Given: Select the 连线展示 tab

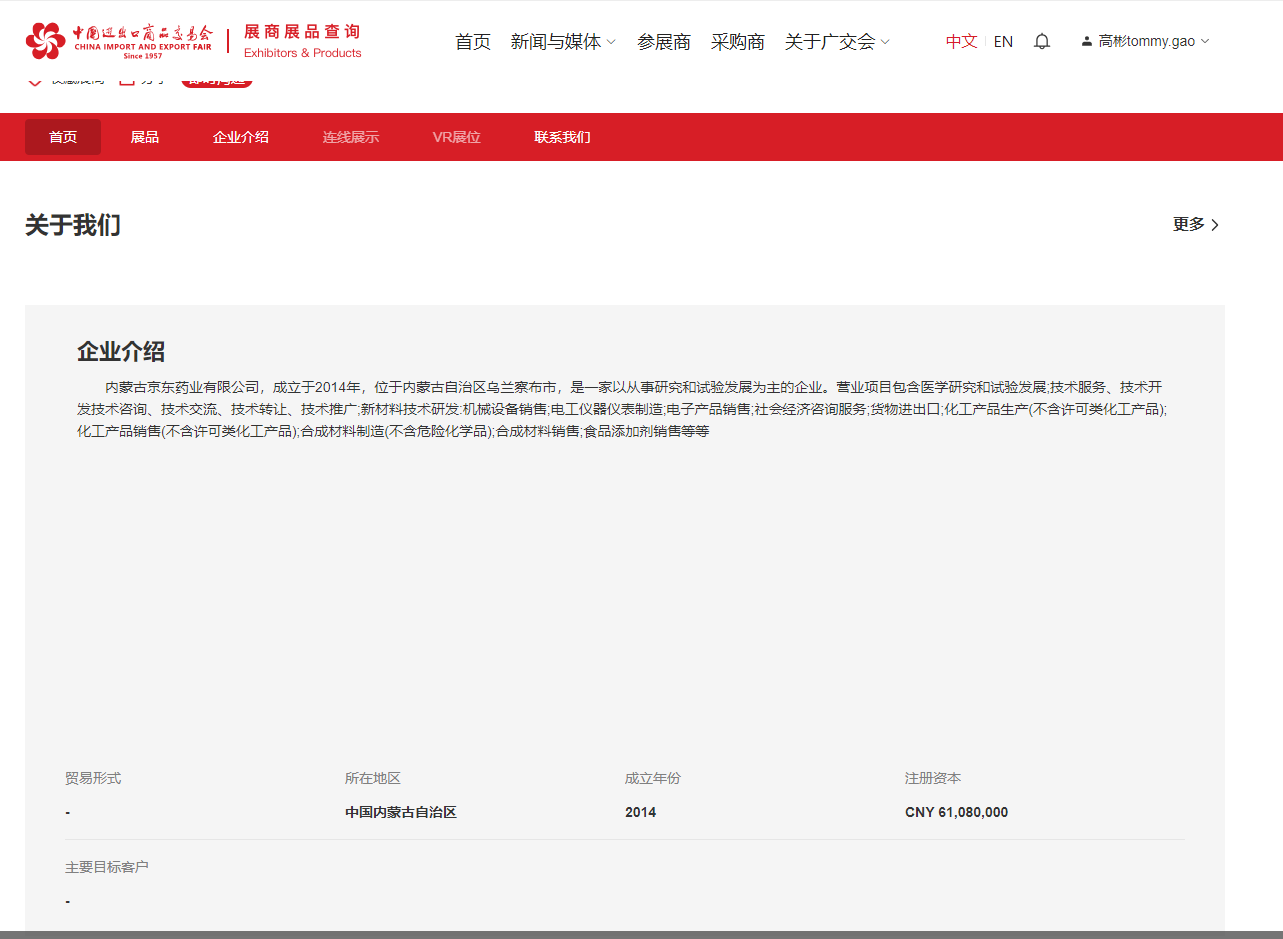Looking at the screenshot, I should (x=351, y=137).
